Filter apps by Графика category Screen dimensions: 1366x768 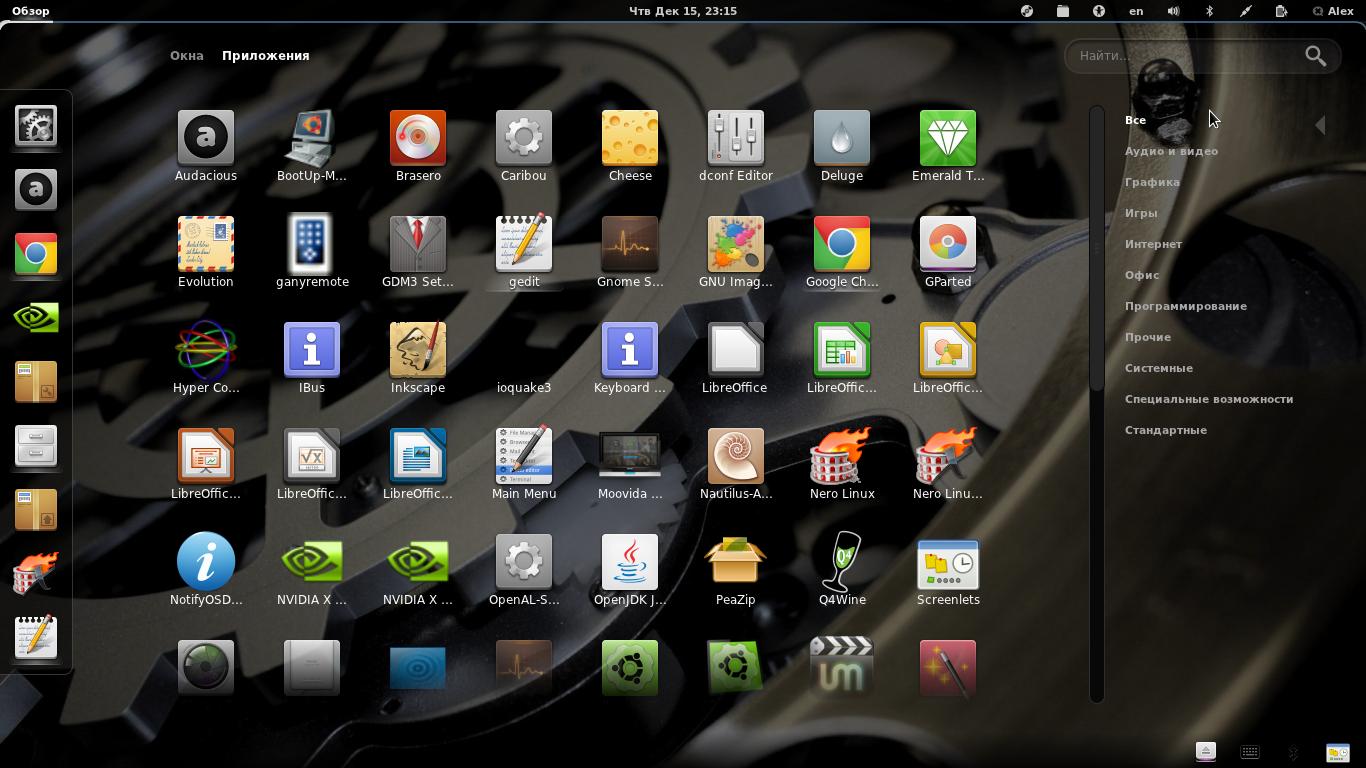coord(1152,182)
